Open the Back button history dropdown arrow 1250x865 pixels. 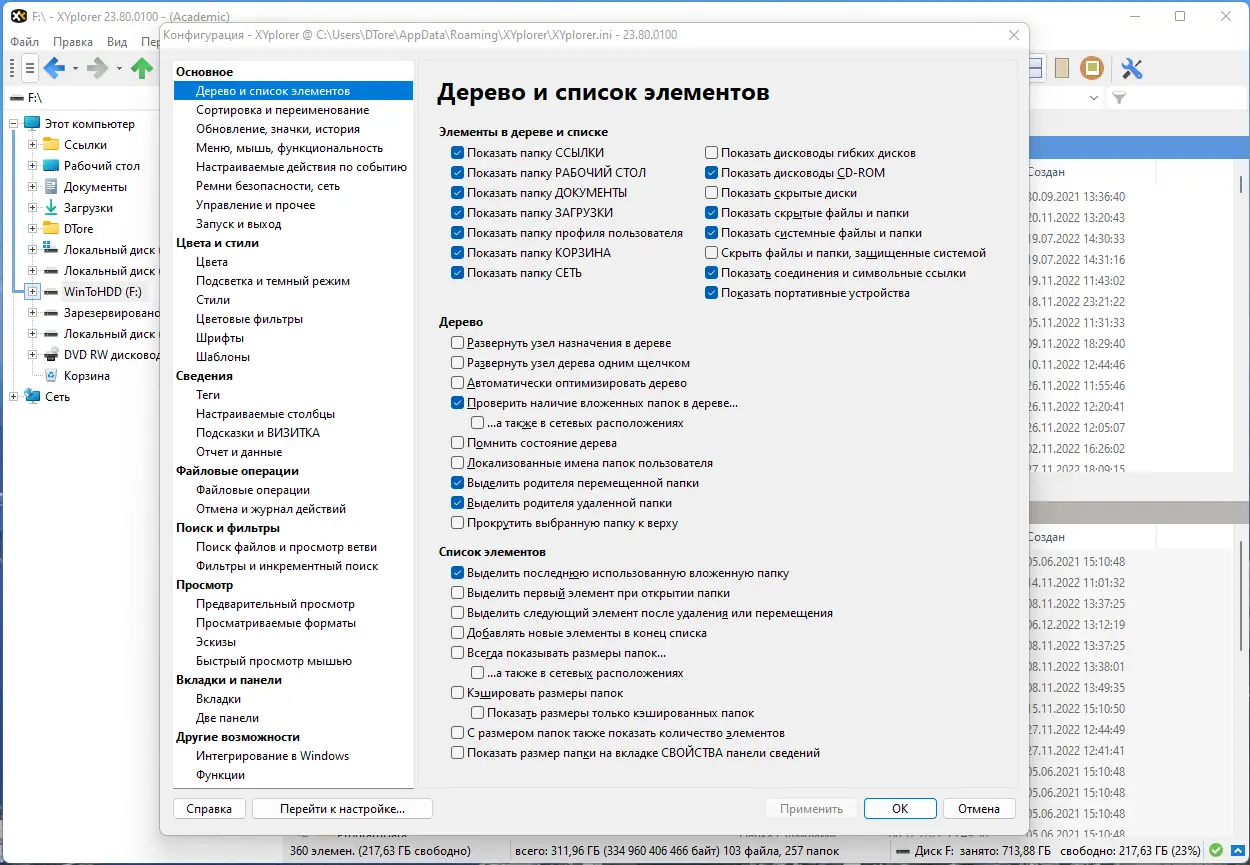[x=74, y=69]
